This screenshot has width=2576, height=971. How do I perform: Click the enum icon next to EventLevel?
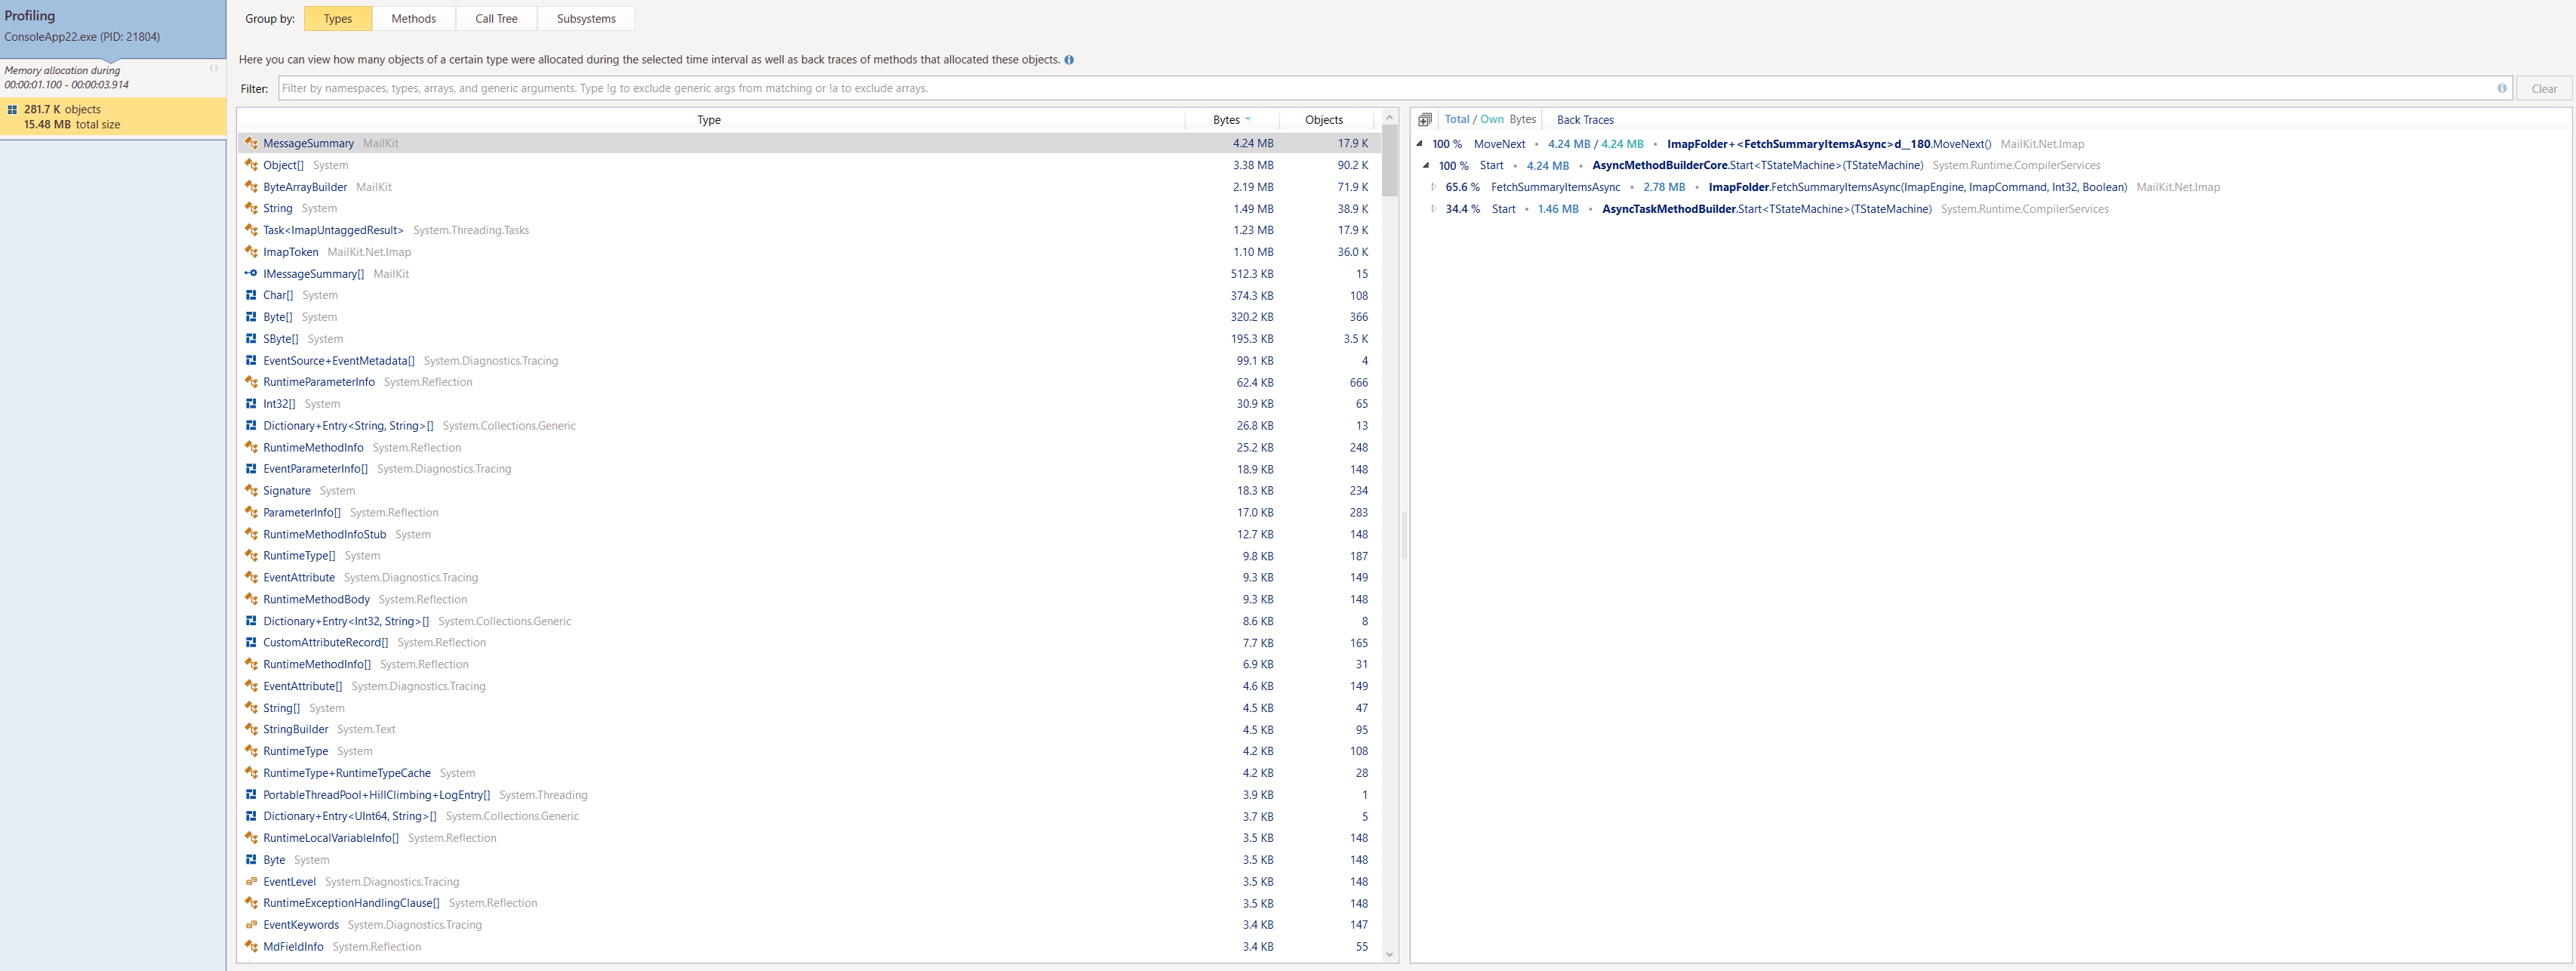[x=251, y=881]
